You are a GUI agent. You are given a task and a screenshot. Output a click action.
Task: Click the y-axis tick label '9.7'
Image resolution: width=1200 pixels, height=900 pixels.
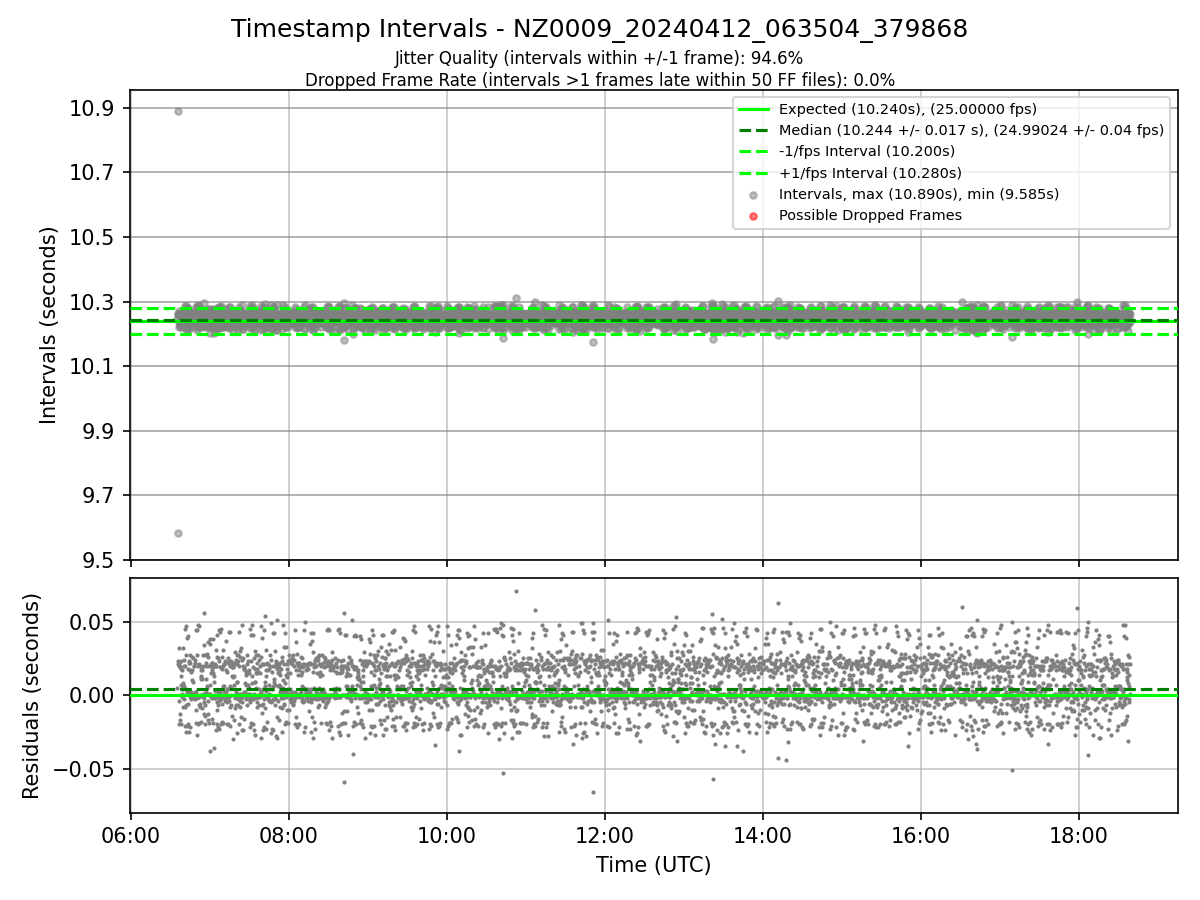pyautogui.click(x=99, y=496)
